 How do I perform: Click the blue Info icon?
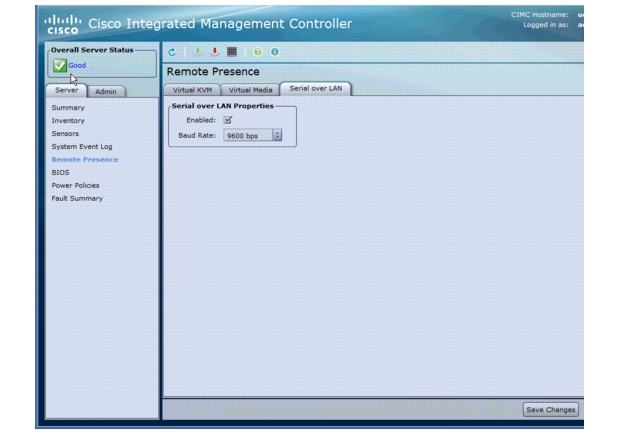pos(275,52)
